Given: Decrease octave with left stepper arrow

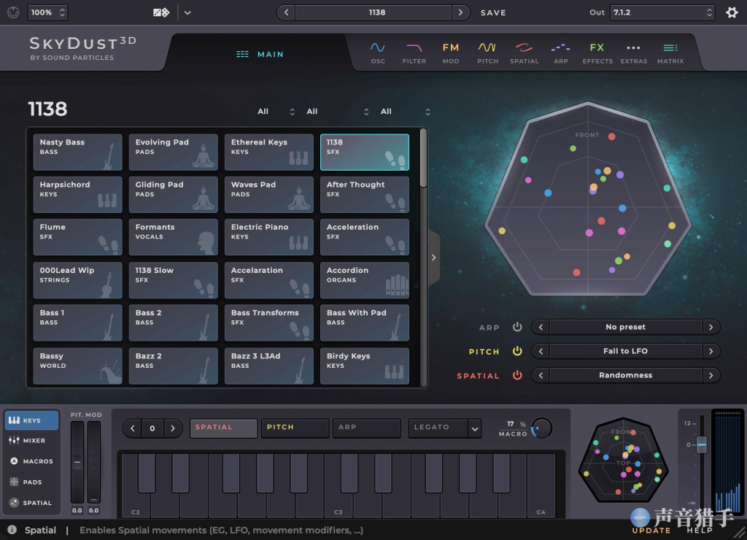Looking at the screenshot, I should [x=132, y=428].
